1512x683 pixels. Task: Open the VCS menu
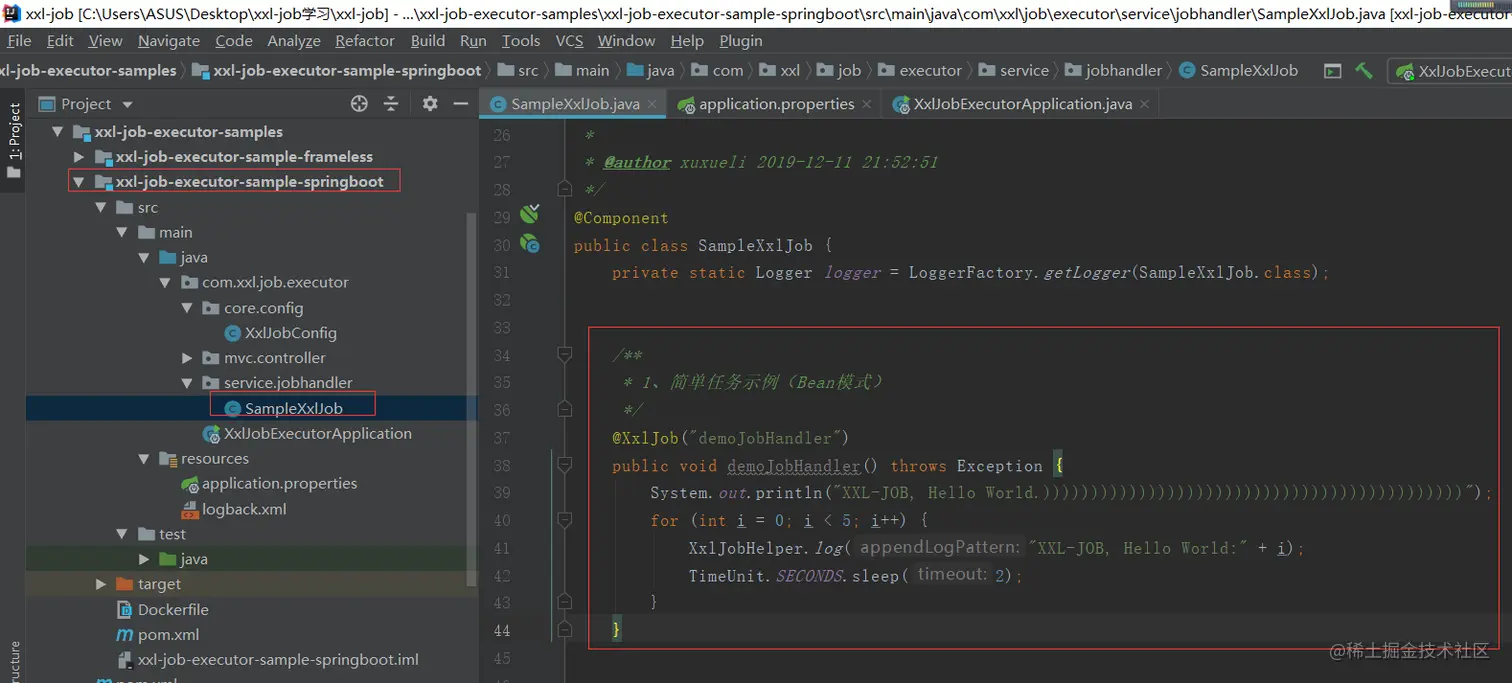pos(569,41)
